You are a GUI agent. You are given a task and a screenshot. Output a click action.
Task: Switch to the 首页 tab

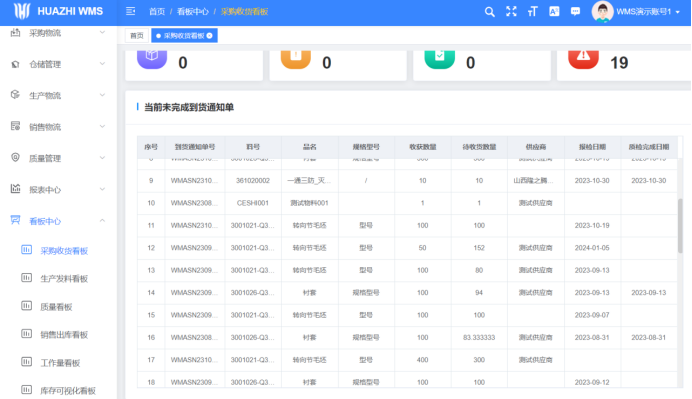(137, 36)
